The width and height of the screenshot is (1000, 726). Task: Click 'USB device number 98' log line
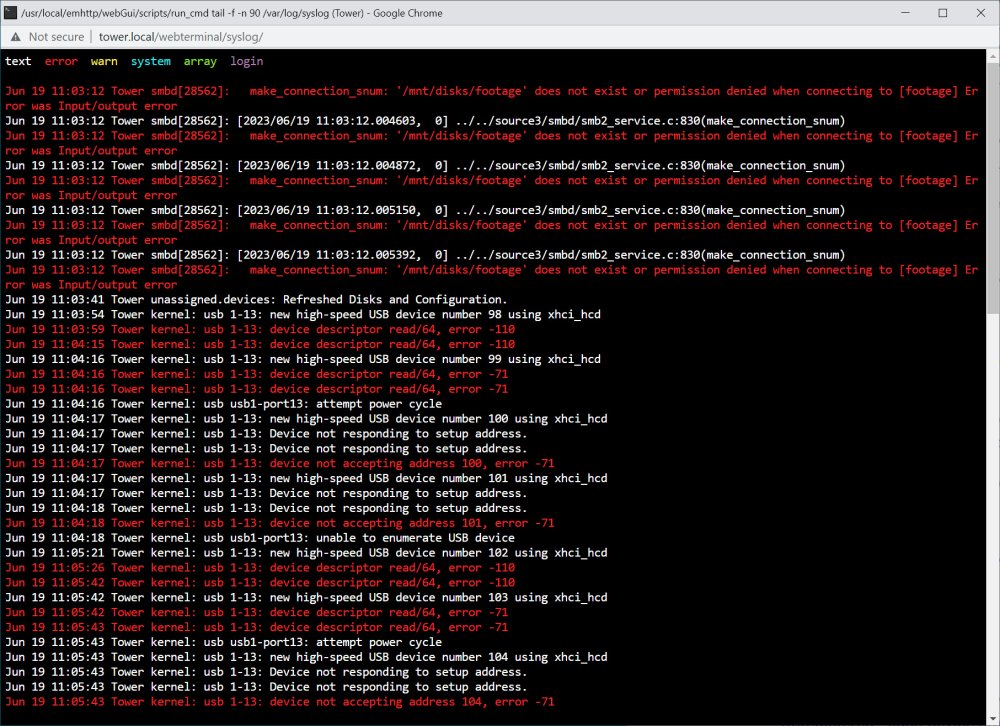[303, 314]
